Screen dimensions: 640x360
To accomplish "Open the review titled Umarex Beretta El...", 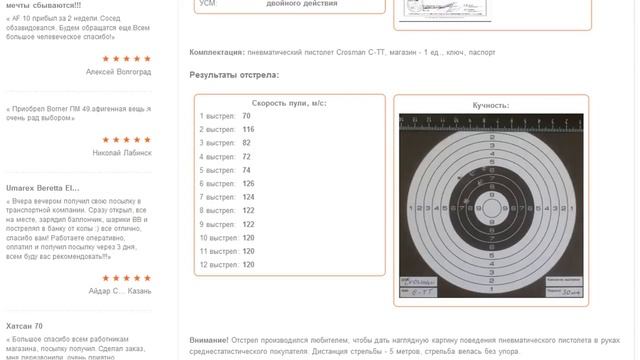I will (x=42, y=188).
